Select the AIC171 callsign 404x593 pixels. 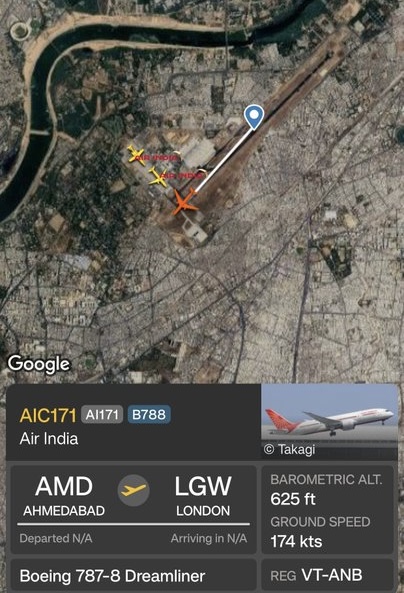point(48,415)
